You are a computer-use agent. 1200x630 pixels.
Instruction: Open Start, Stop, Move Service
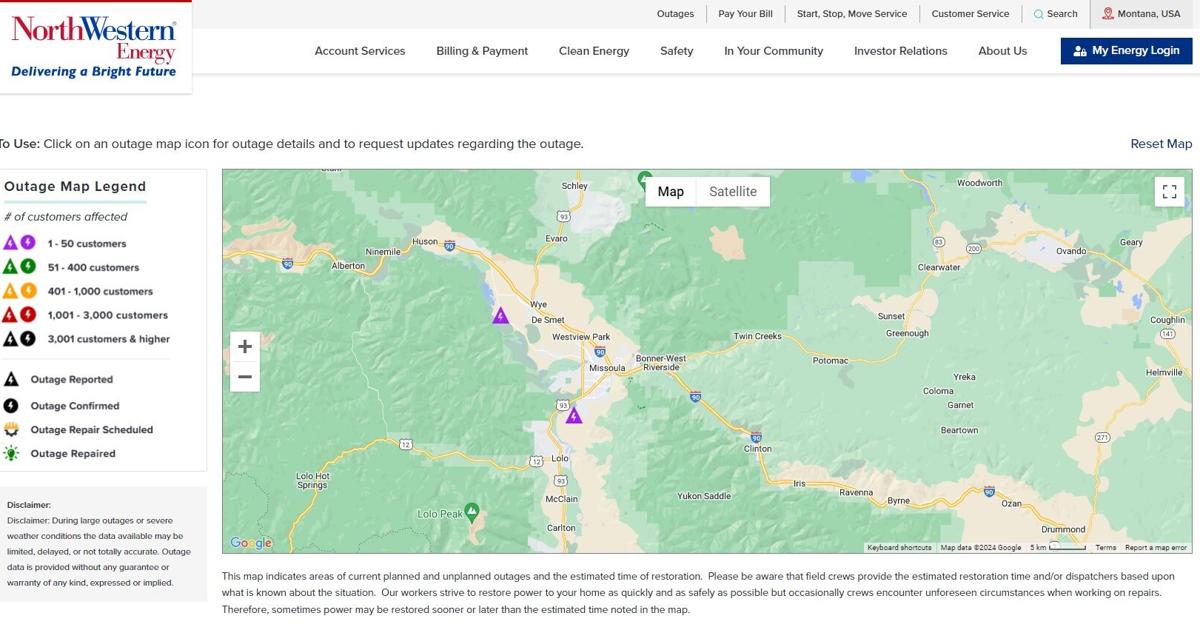click(852, 14)
